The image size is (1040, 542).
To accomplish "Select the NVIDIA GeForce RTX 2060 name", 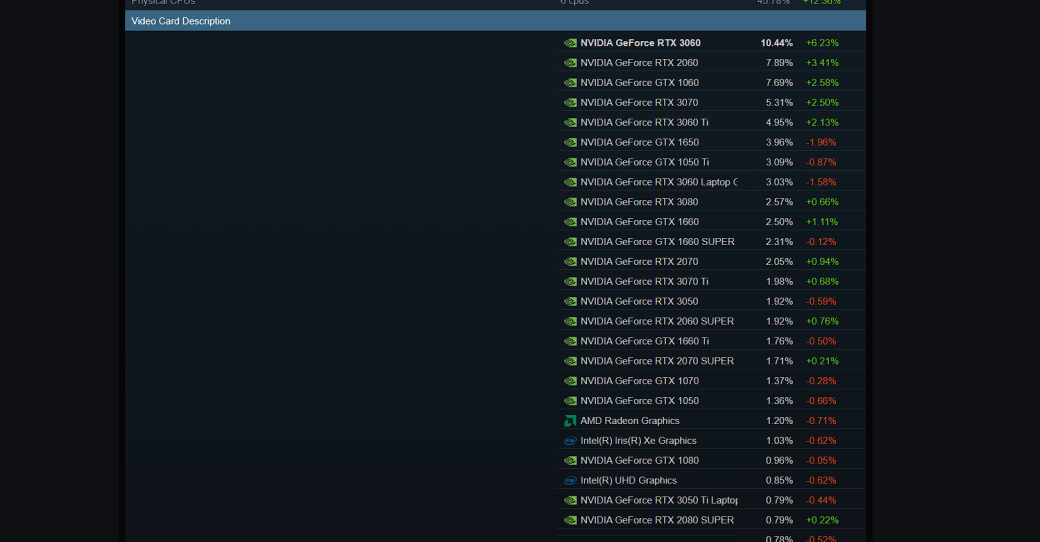I will click(639, 62).
